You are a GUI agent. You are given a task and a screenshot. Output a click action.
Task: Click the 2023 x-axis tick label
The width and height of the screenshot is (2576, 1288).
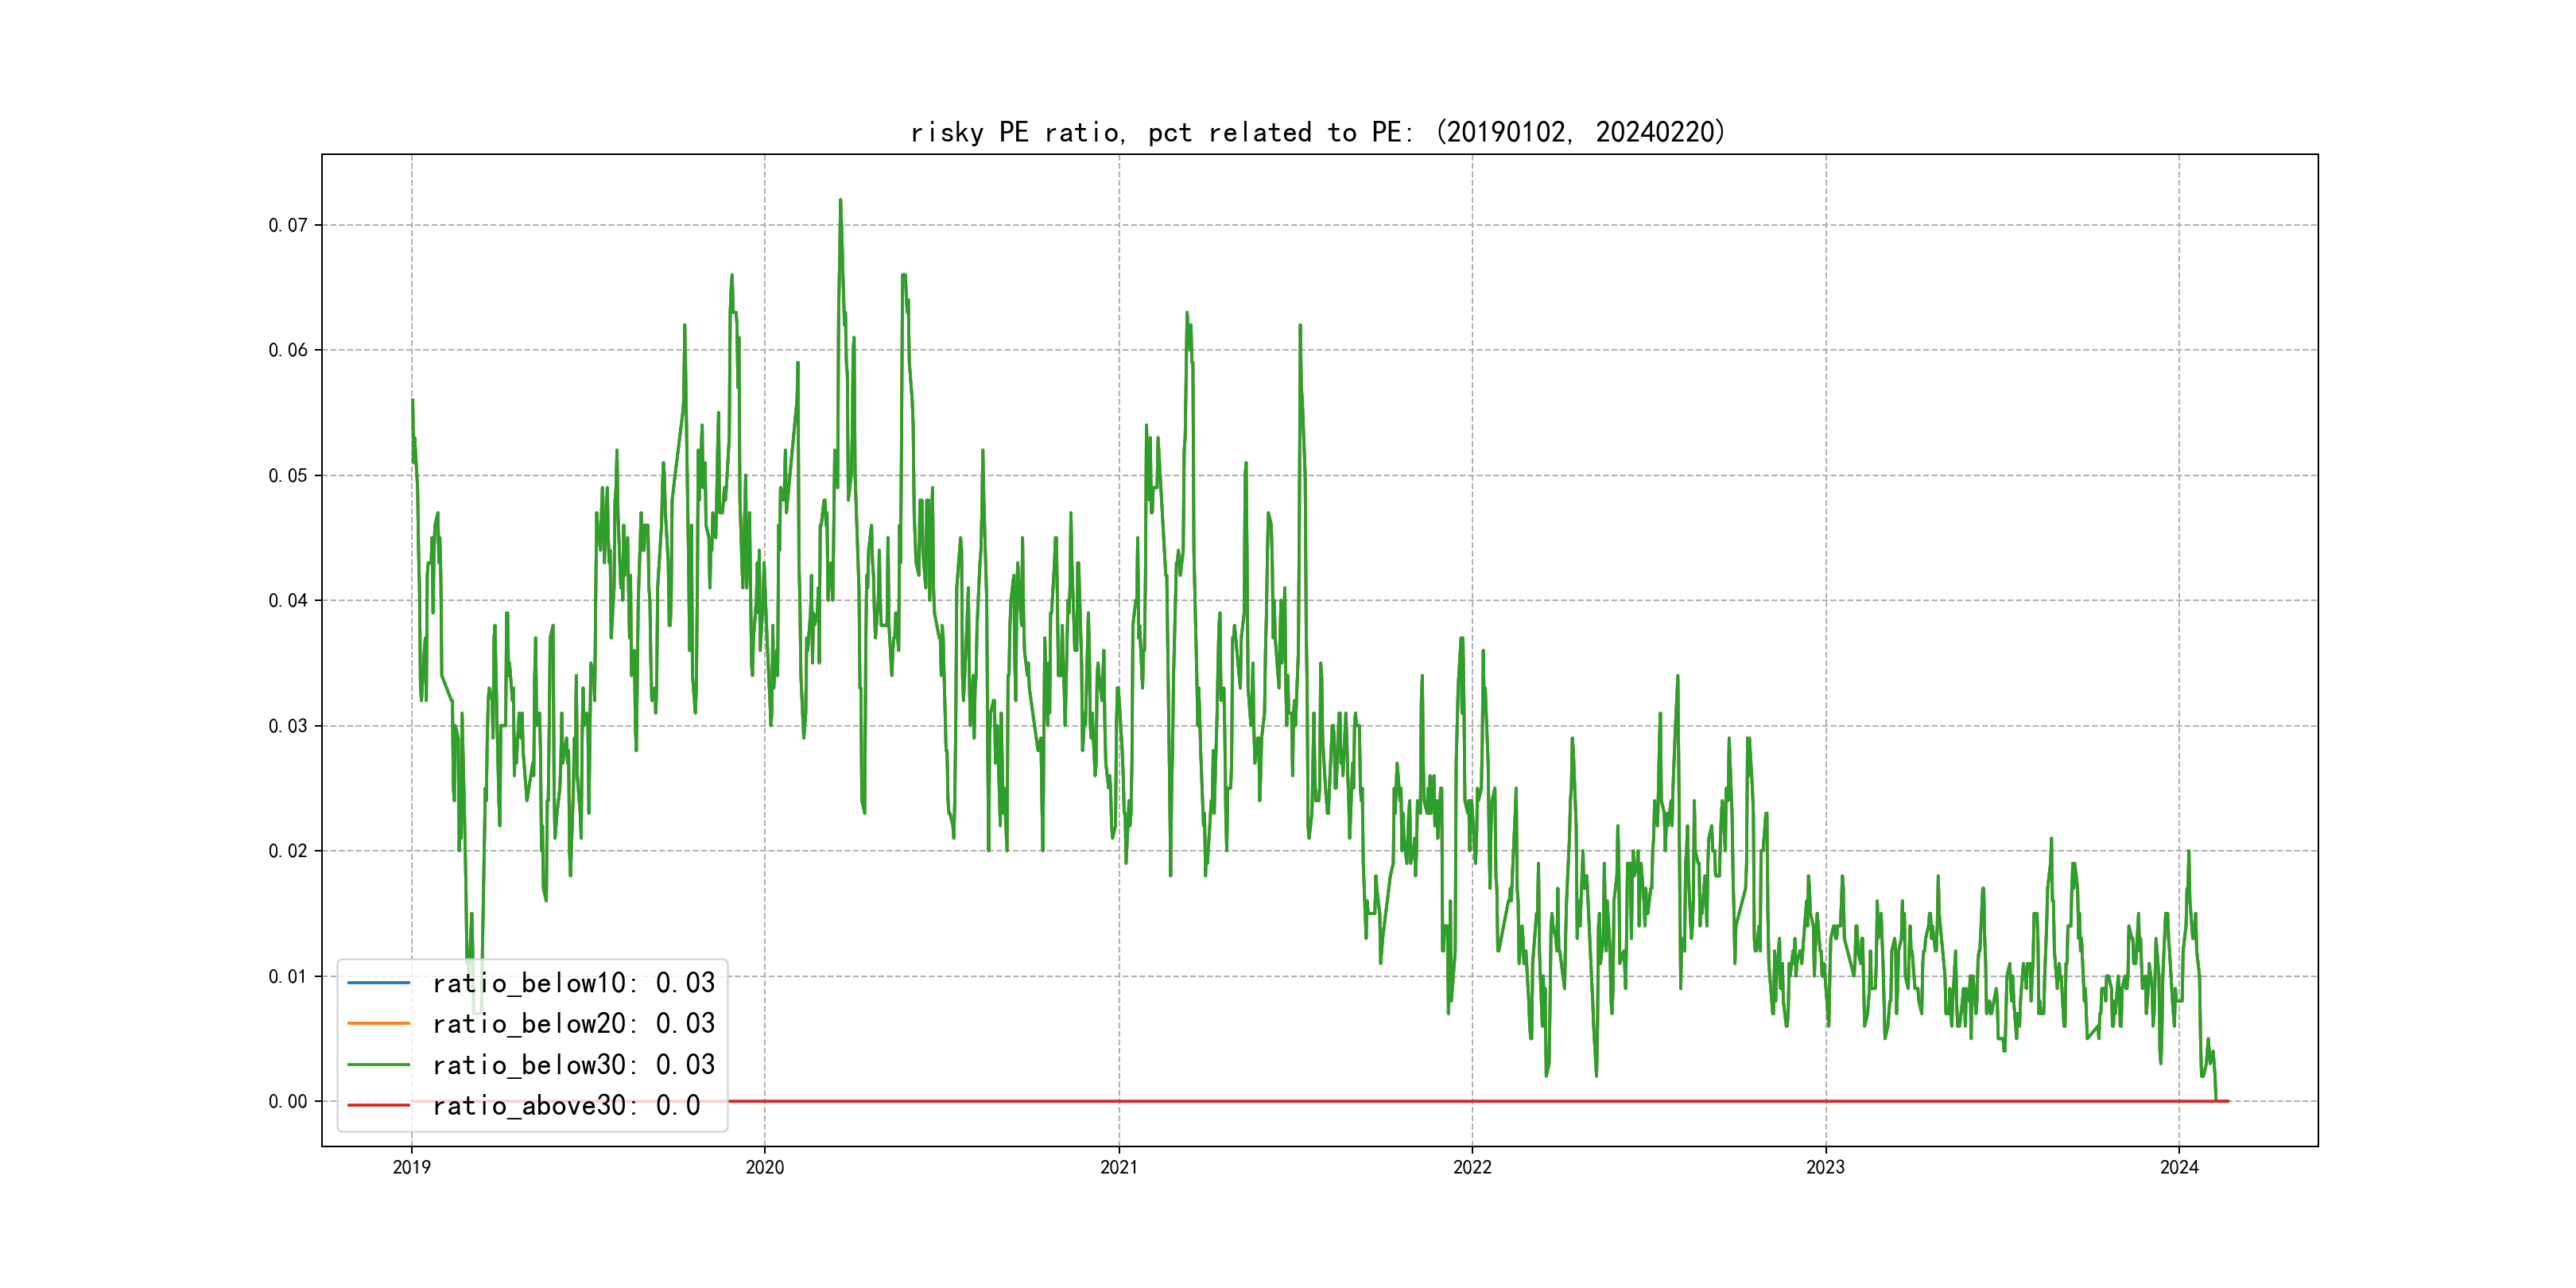[x=1825, y=1167]
